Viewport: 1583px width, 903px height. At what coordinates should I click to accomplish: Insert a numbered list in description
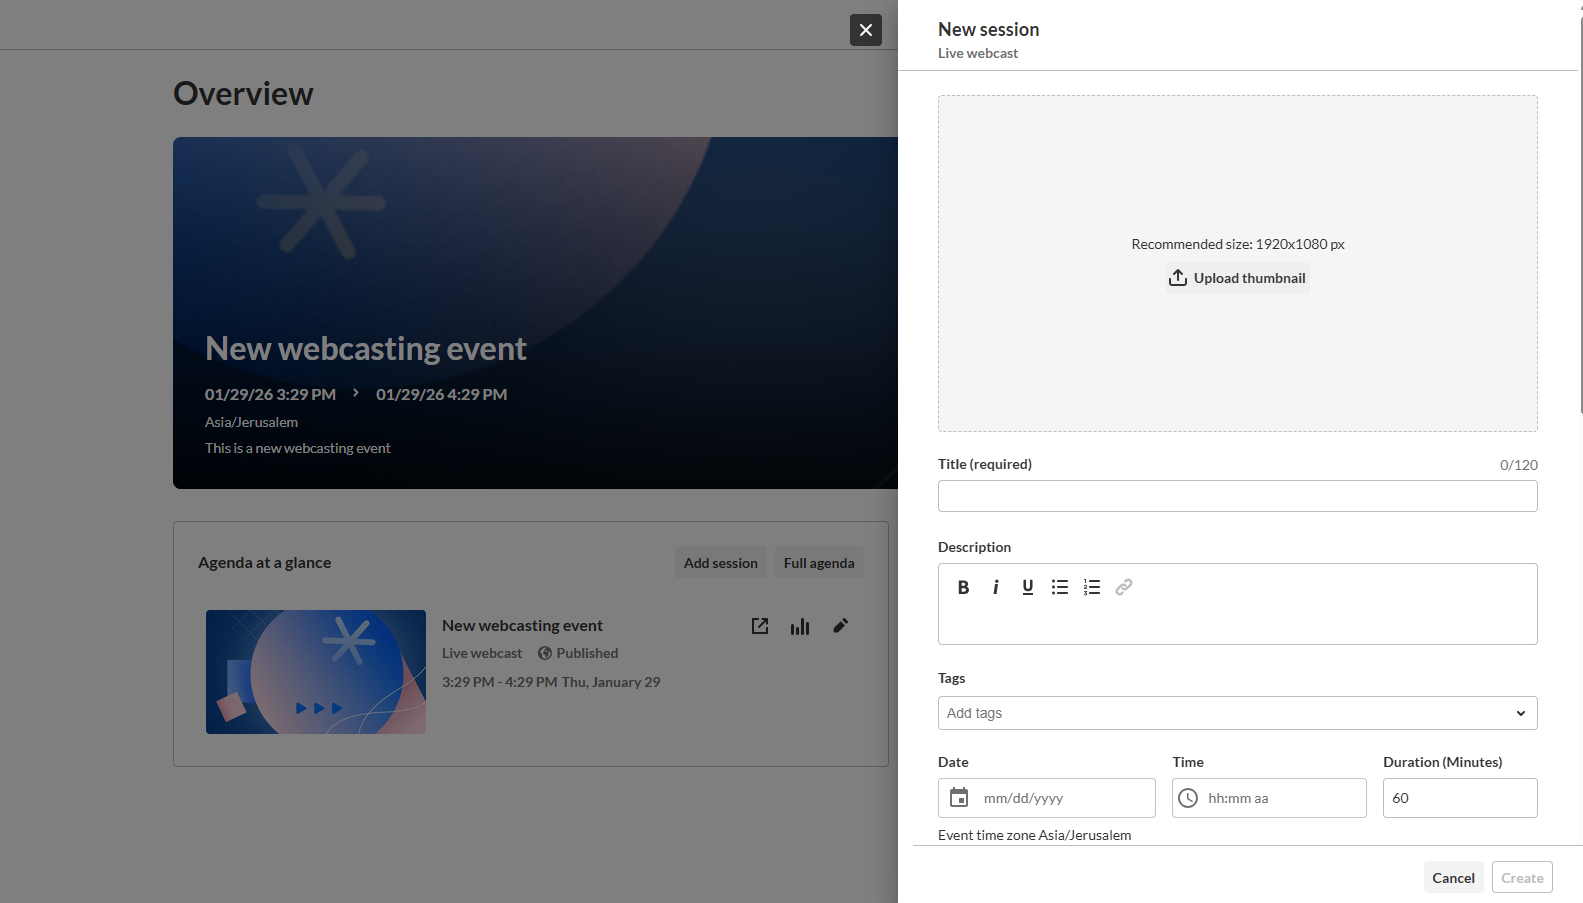tap(1092, 587)
